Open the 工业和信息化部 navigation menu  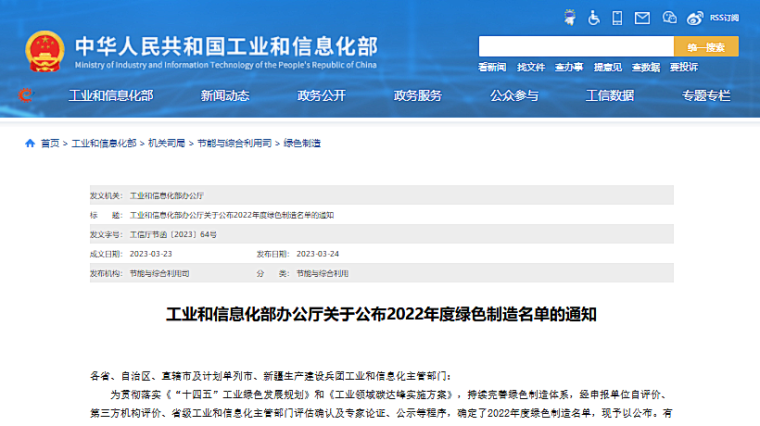(110, 96)
